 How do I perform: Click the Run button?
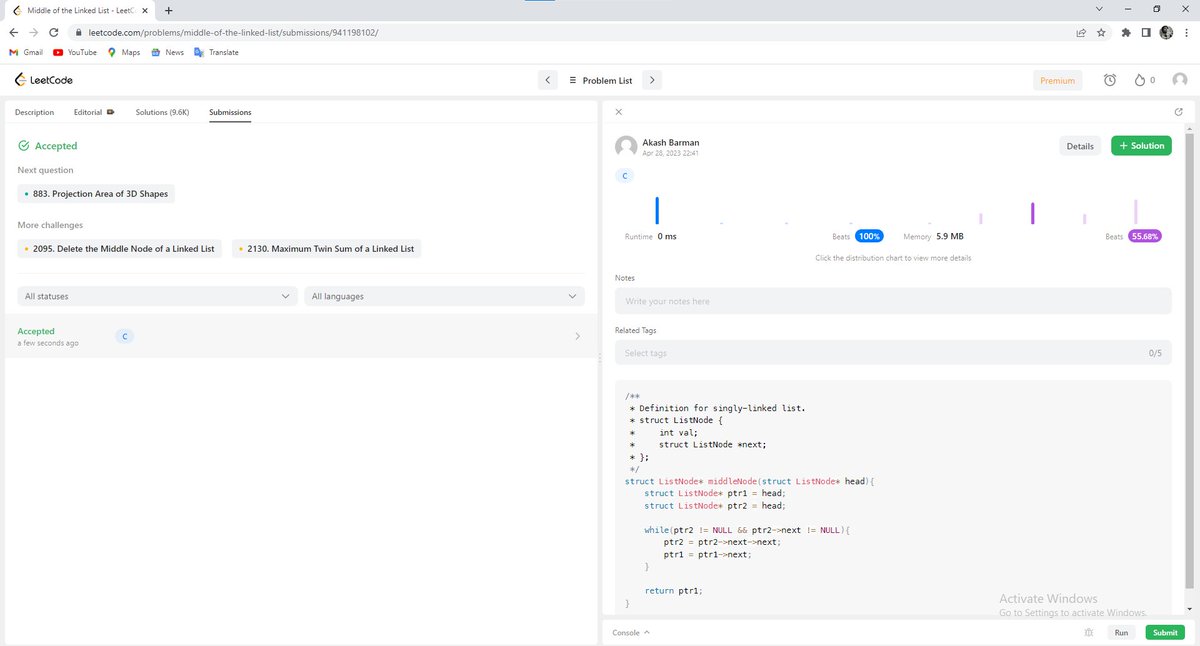coord(1121,633)
